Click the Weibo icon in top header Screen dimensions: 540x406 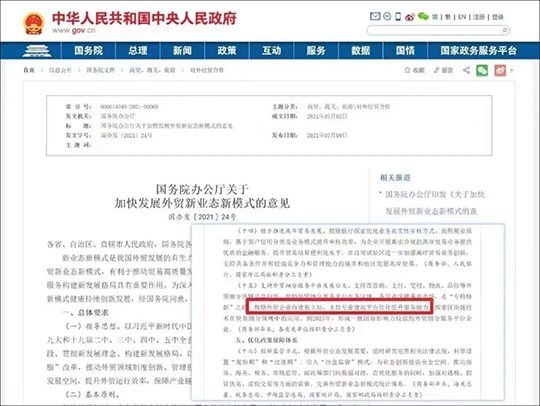410,17
